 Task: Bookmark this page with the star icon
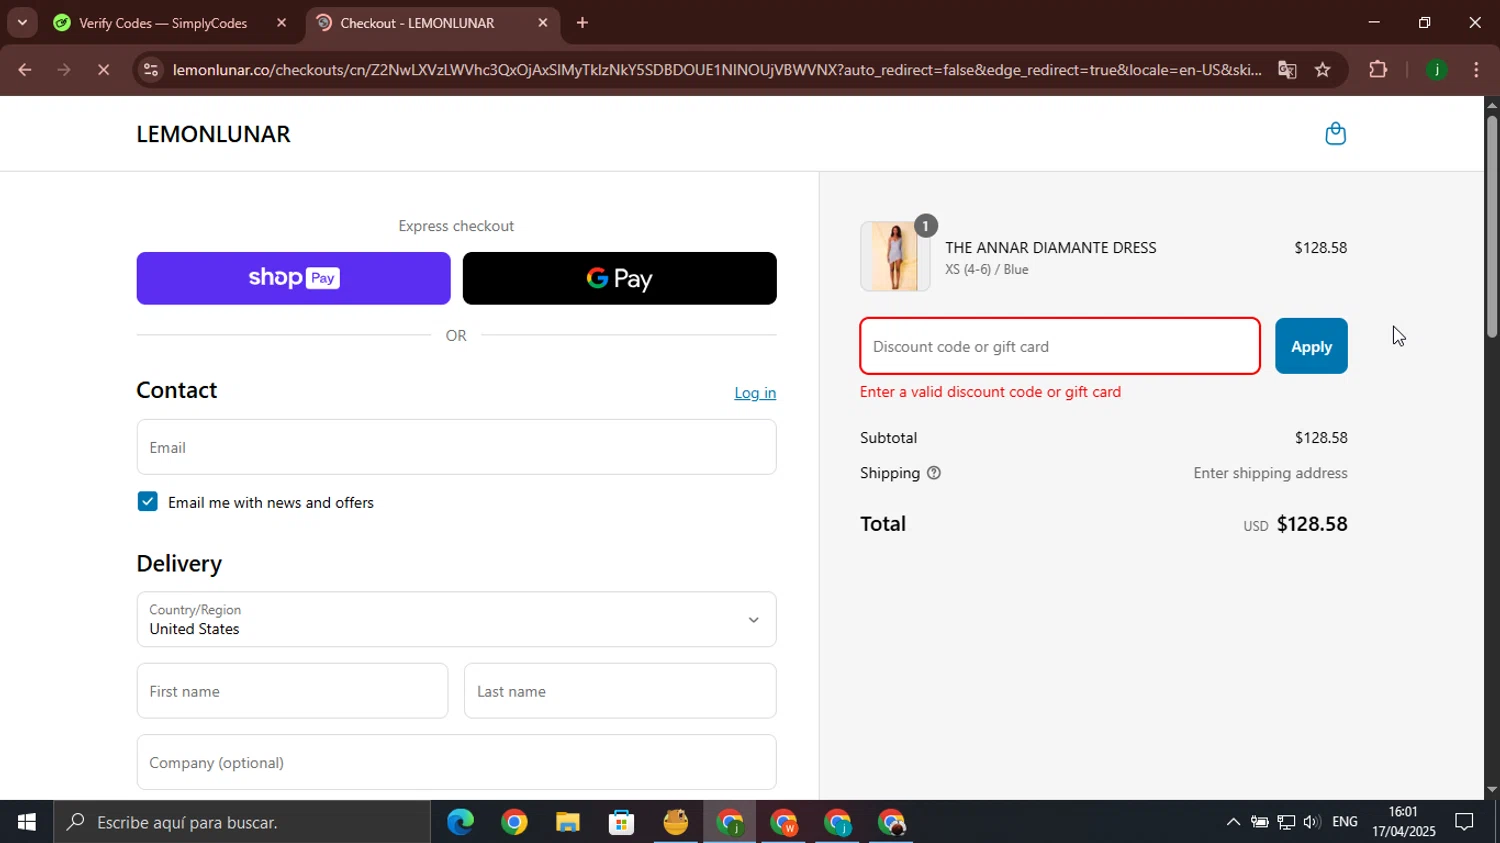coord(1323,70)
